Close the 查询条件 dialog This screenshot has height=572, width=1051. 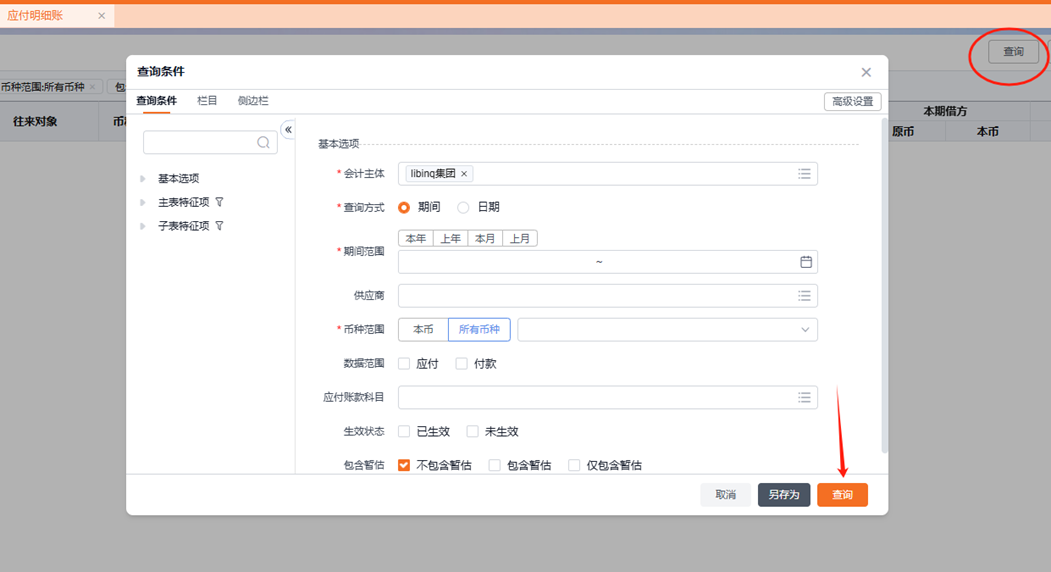pyautogui.click(x=866, y=72)
